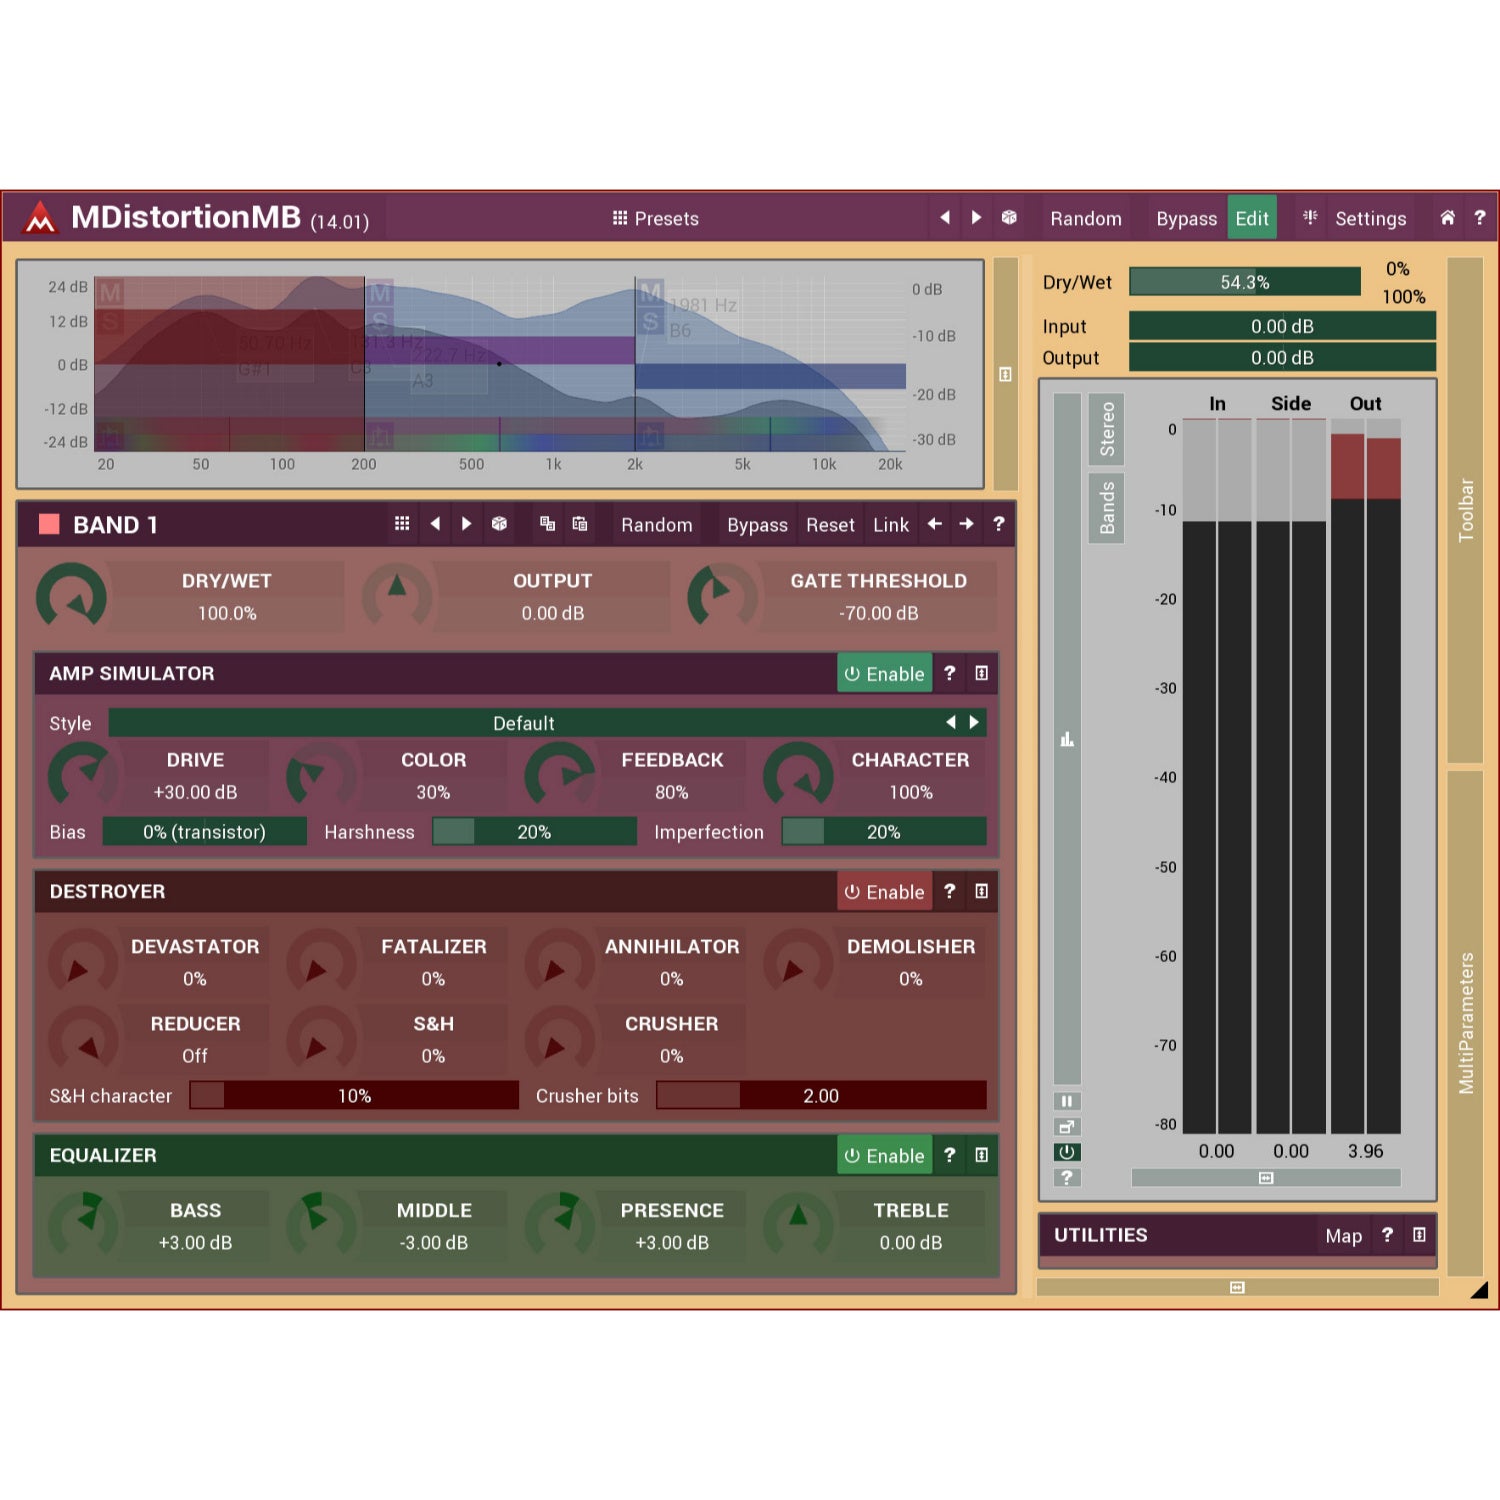Click the global Dry/Wet slider at 54.3%
Viewport: 1500px width, 1500px height.
point(1245,282)
